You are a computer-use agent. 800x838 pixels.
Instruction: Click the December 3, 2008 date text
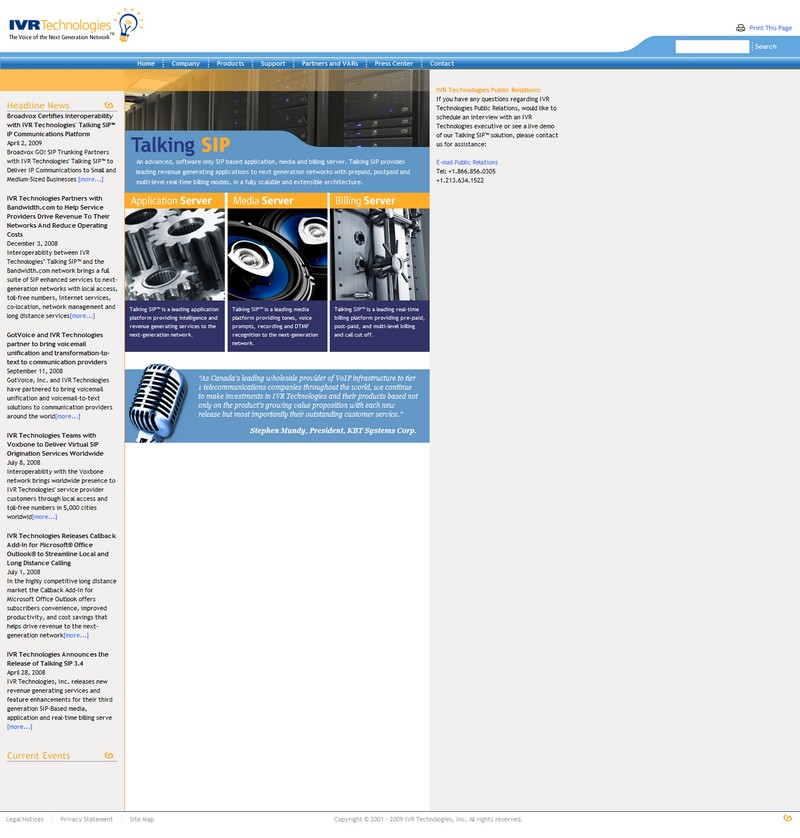[x=33, y=244]
